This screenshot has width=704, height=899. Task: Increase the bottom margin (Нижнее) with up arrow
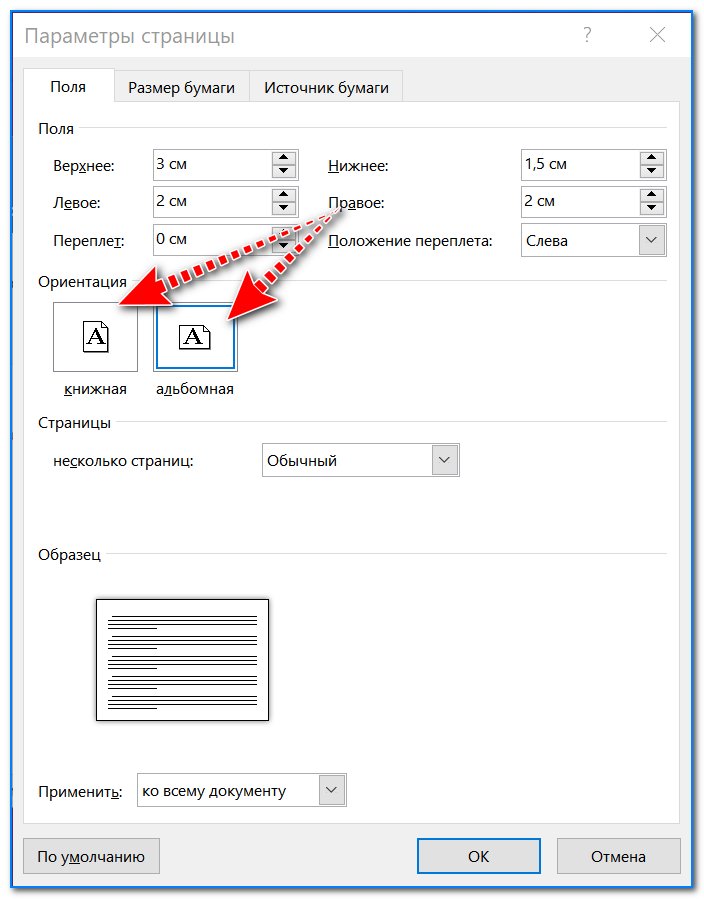(x=653, y=158)
